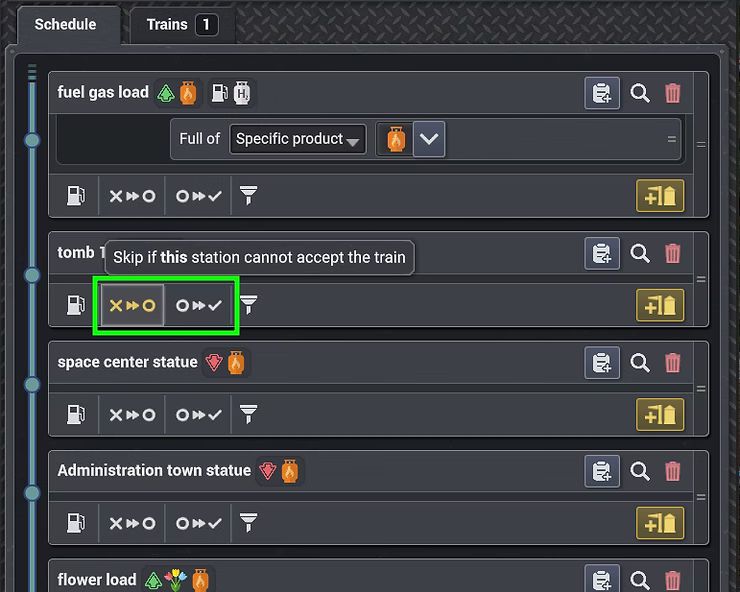Screen dimensions: 740x592
Task: Select the fuel gas product swatch in condition
Action: coord(395,139)
